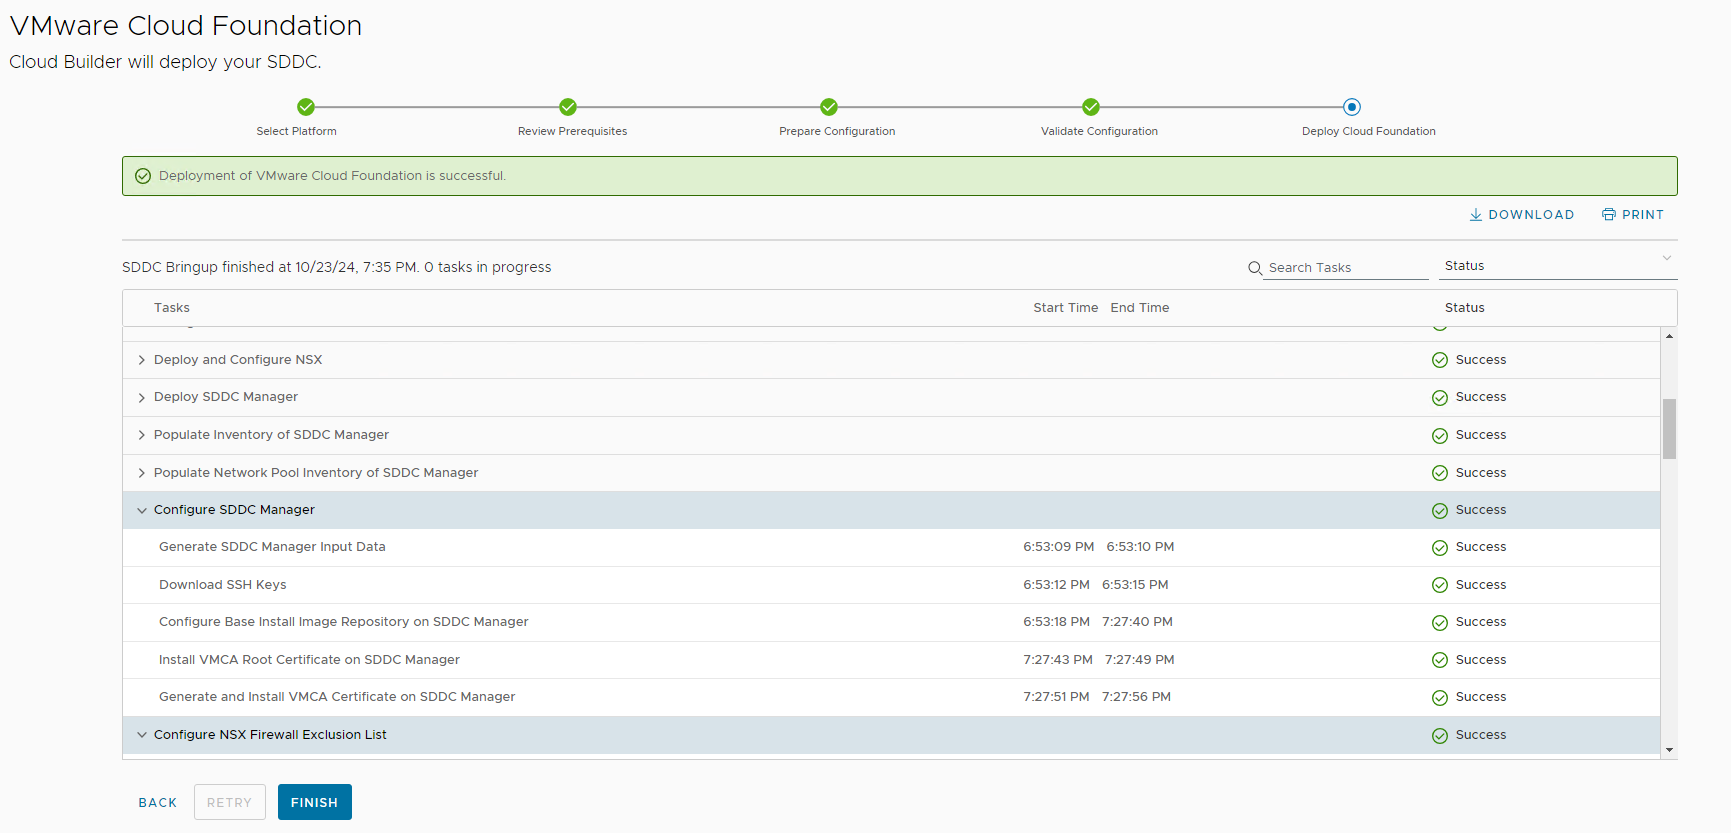This screenshot has width=1731, height=833.
Task: Click the task list scrollbar thumb
Action: tap(1669, 428)
